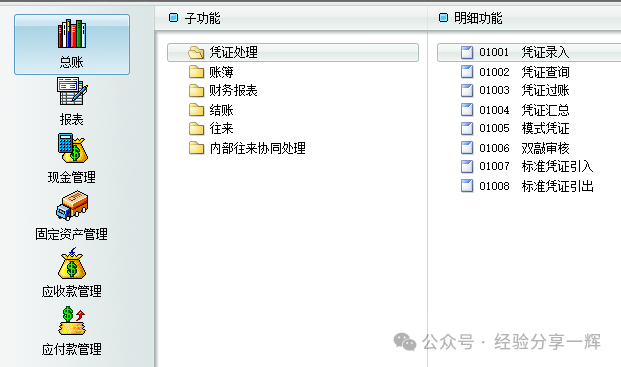The width and height of the screenshot is (621, 367).
Task: Select the 财务报表 folder
Action: 223,91
